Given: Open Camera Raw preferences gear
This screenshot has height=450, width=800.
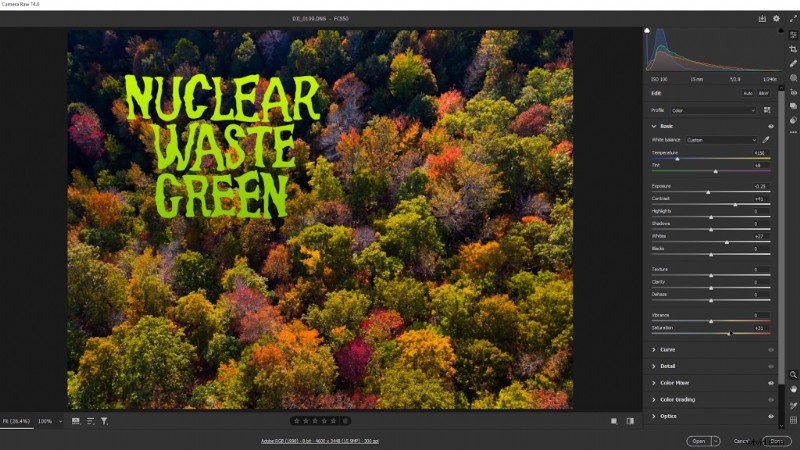Looking at the screenshot, I should (x=776, y=18).
